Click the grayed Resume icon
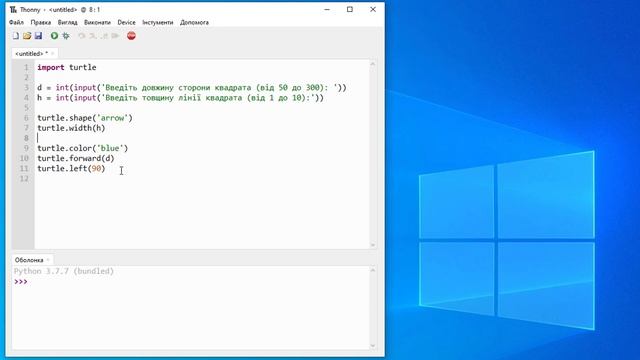This screenshot has height=360, width=640. pos(116,36)
